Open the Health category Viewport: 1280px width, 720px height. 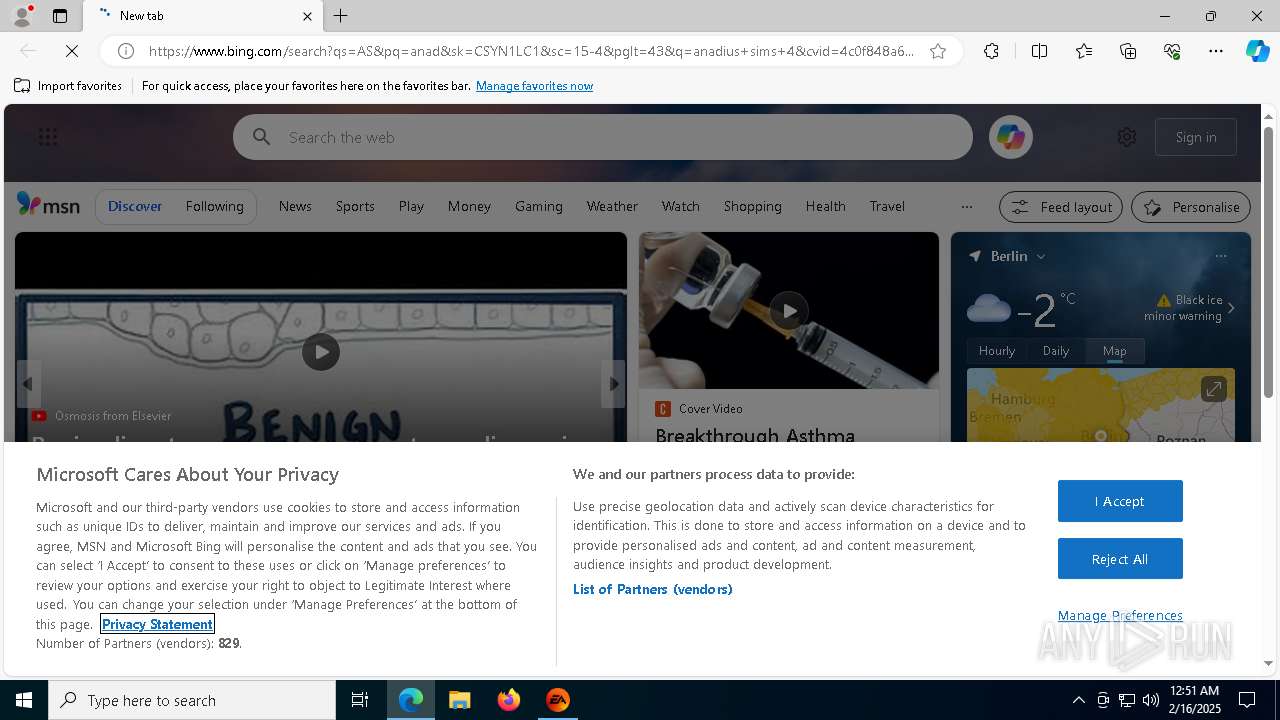point(825,206)
